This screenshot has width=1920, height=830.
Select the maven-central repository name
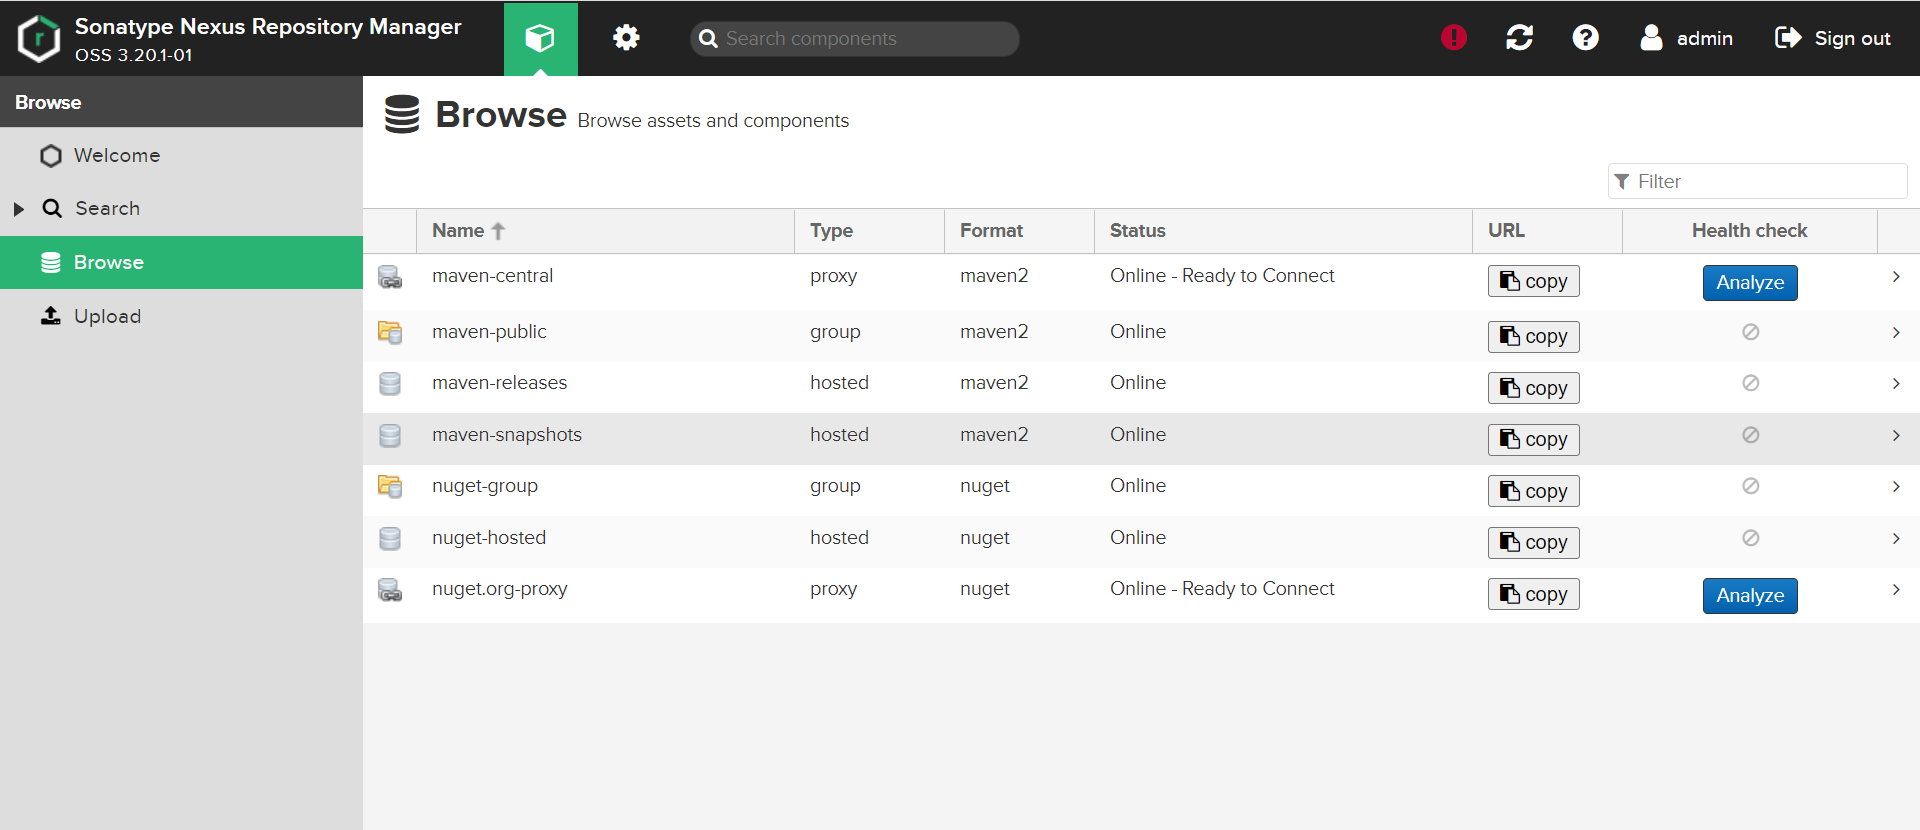[492, 276]
